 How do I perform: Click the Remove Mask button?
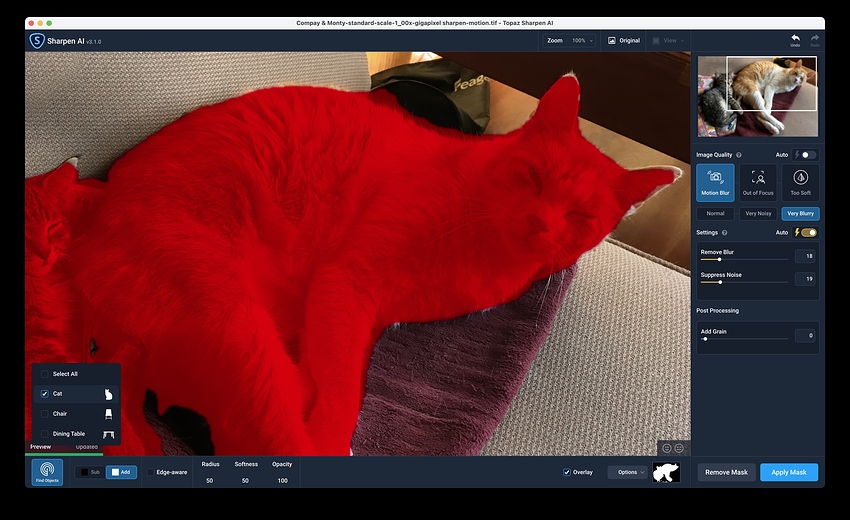pyautogui.click(x=726, y=472)
